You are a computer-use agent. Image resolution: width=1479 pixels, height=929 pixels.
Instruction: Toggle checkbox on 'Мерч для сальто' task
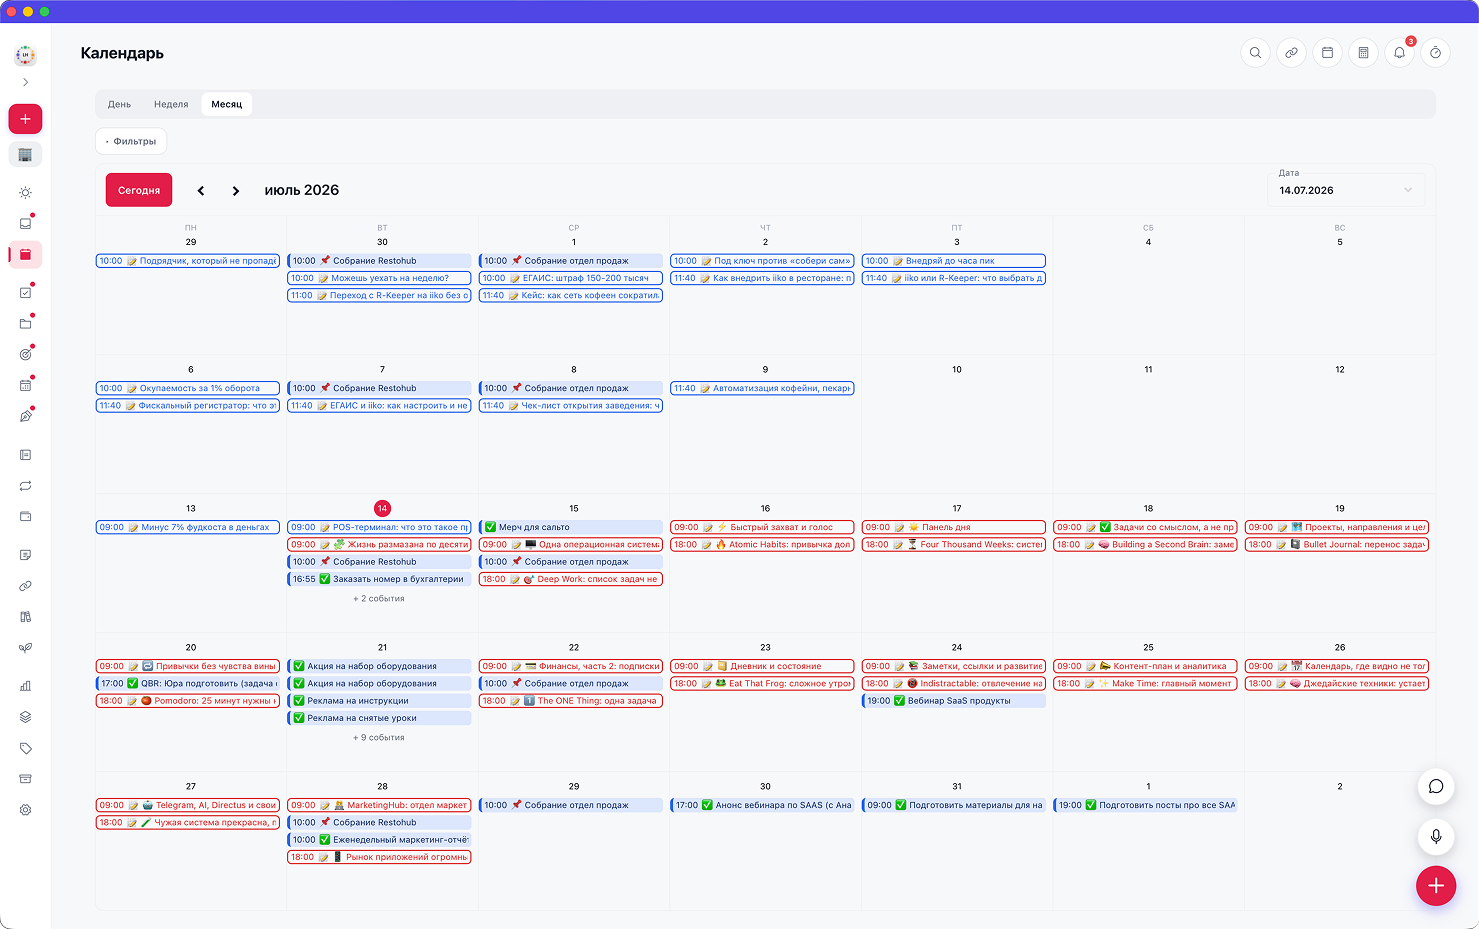point(490,527)
